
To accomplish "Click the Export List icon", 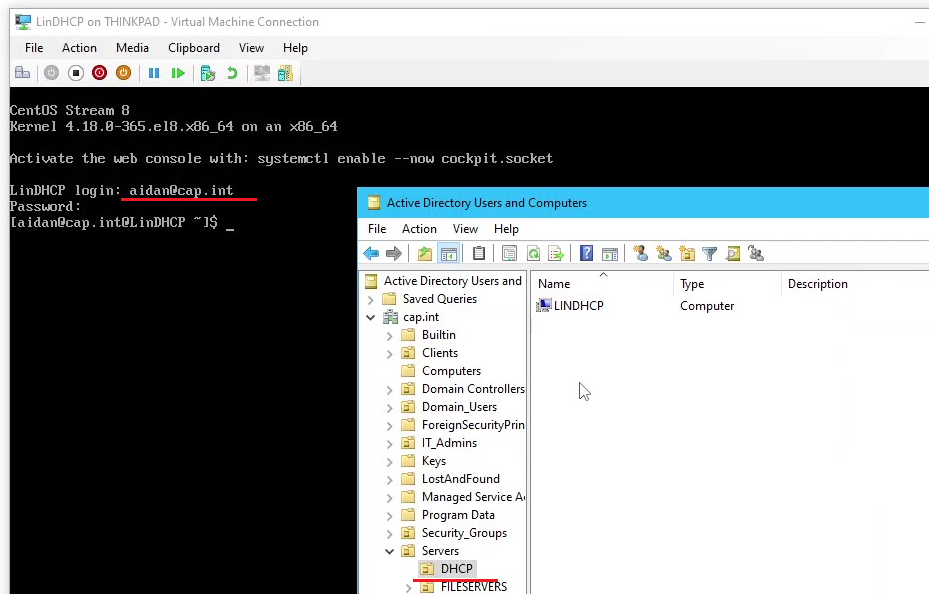I will point(556,253).
